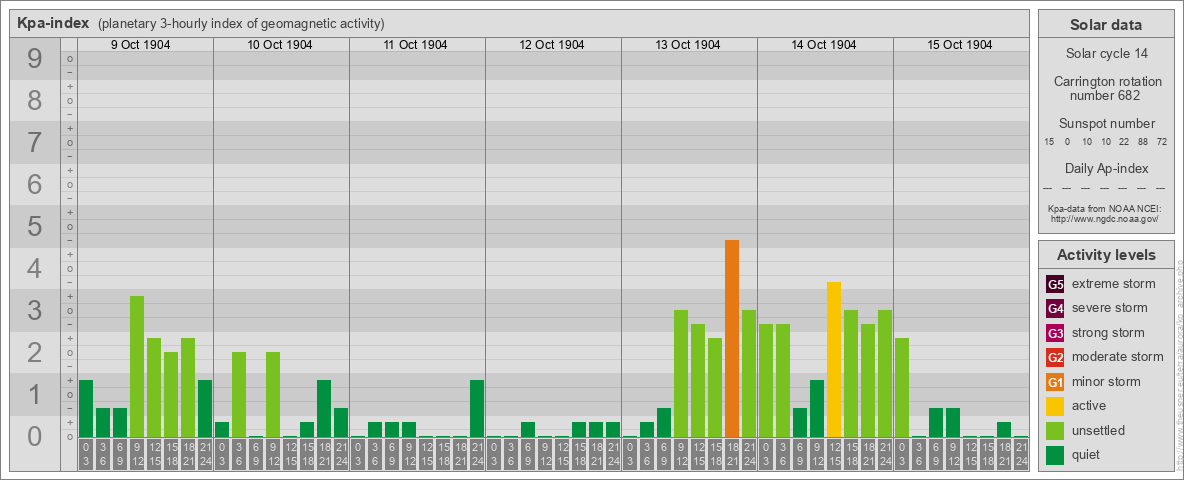Viewport: 1184px width, 480px height.
Task: Click the 'minor storm' legend label
Action: click(x=1106, y=381)
